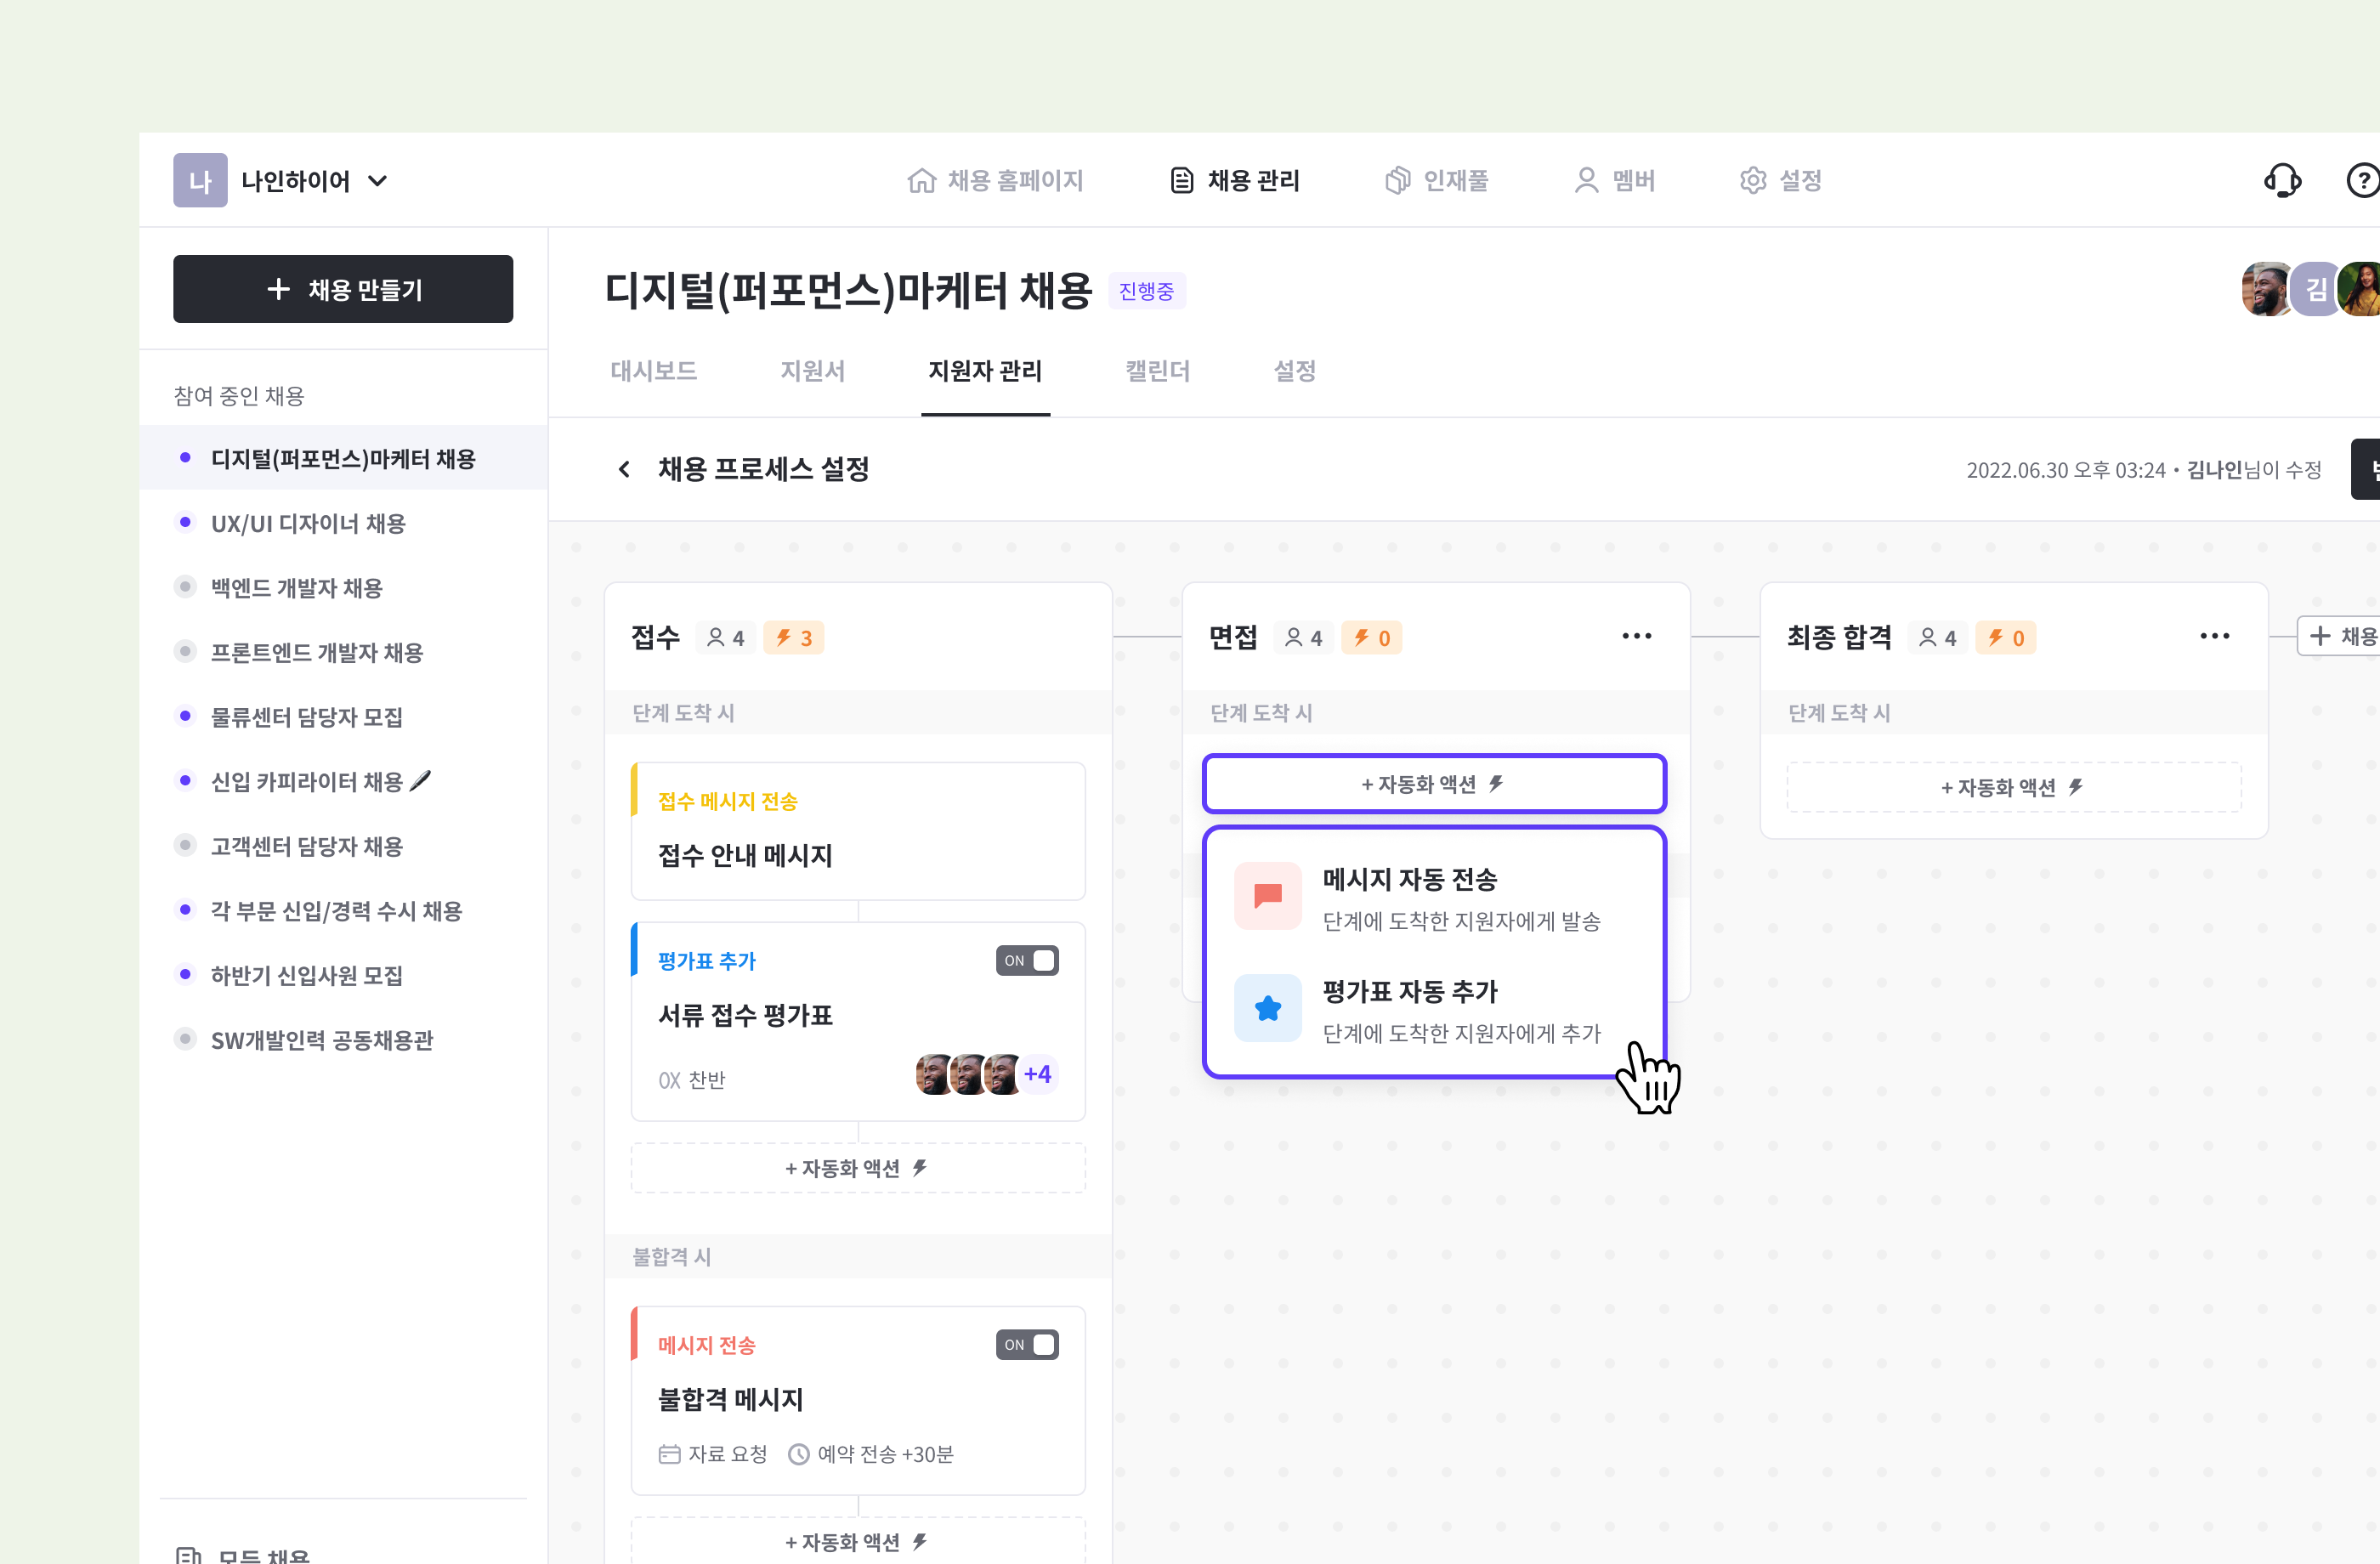Click the blue star icon for 평가표 자동 추가
This screenshot has width=2380, height=1564.
tap(1267, 1008)
